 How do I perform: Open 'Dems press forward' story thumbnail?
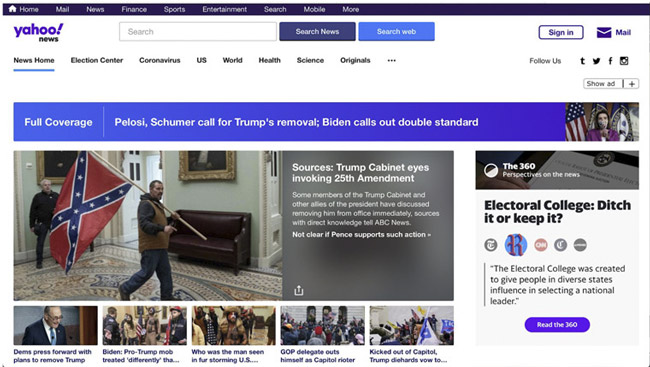56,326
